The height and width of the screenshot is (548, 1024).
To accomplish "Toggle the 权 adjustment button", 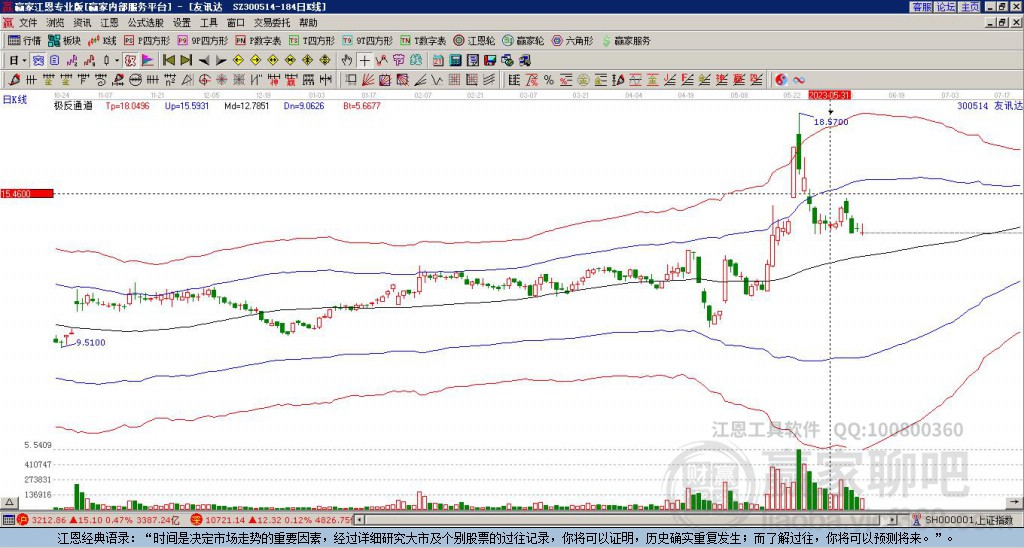I will (x=130, y=61).
